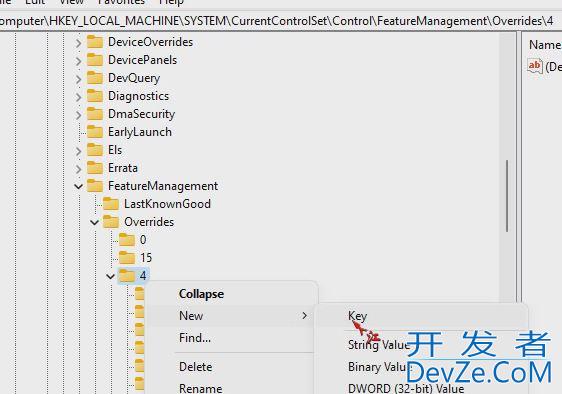The image size is (562, 394).
Task: Collapse the Overrides key
Action: tap(95, 223)
